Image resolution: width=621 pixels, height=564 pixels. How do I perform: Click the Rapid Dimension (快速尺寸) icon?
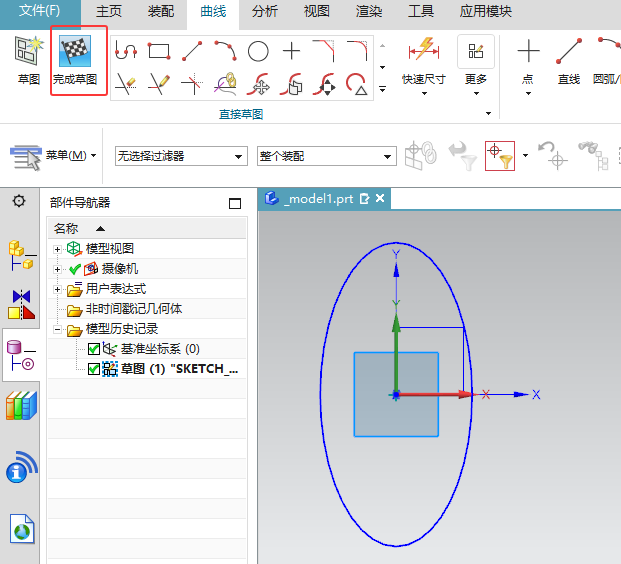click(x=424, y=49)
